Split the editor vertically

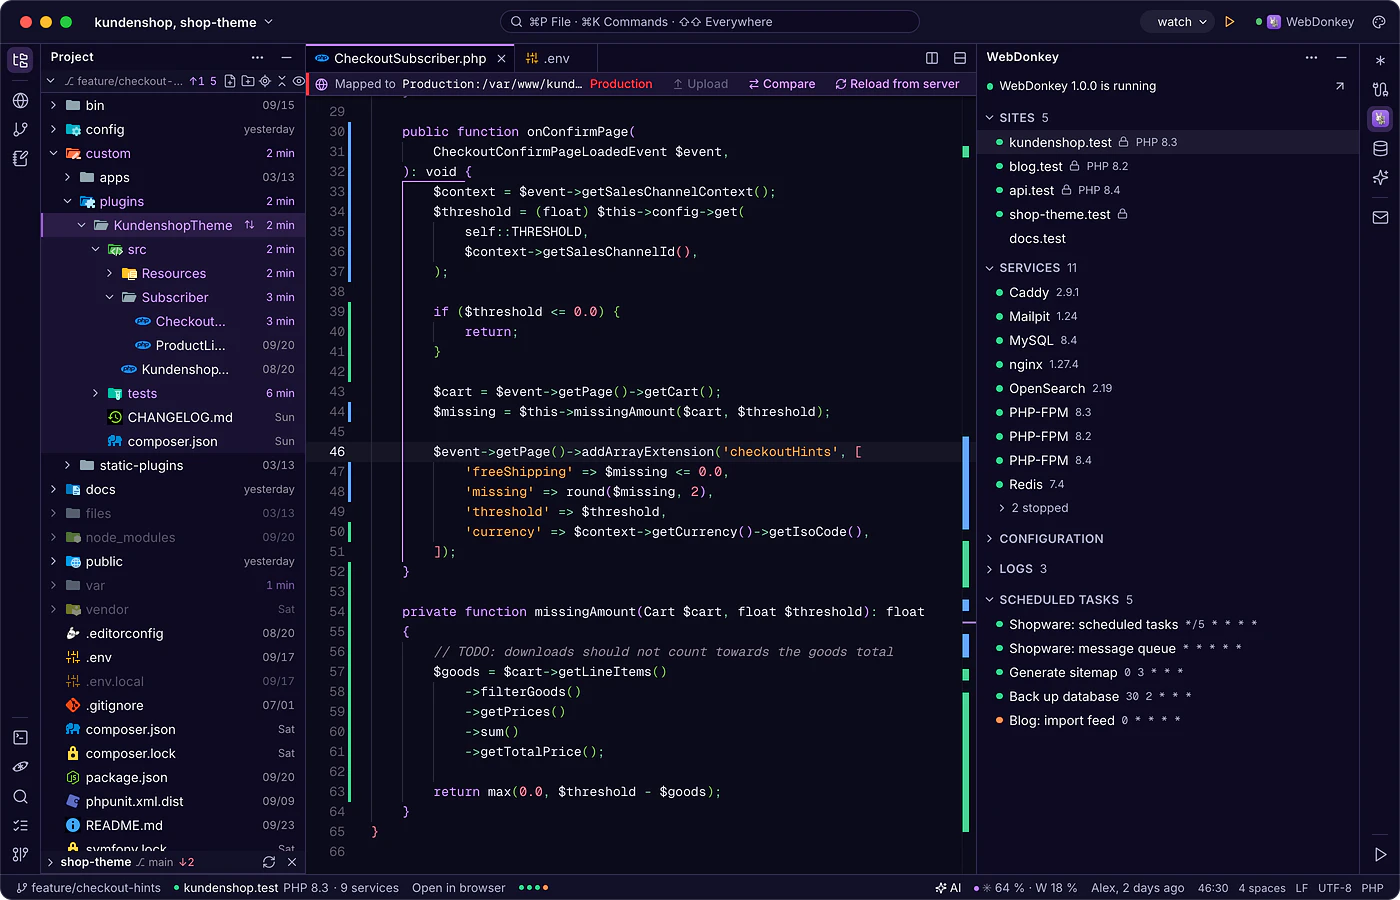932,58
